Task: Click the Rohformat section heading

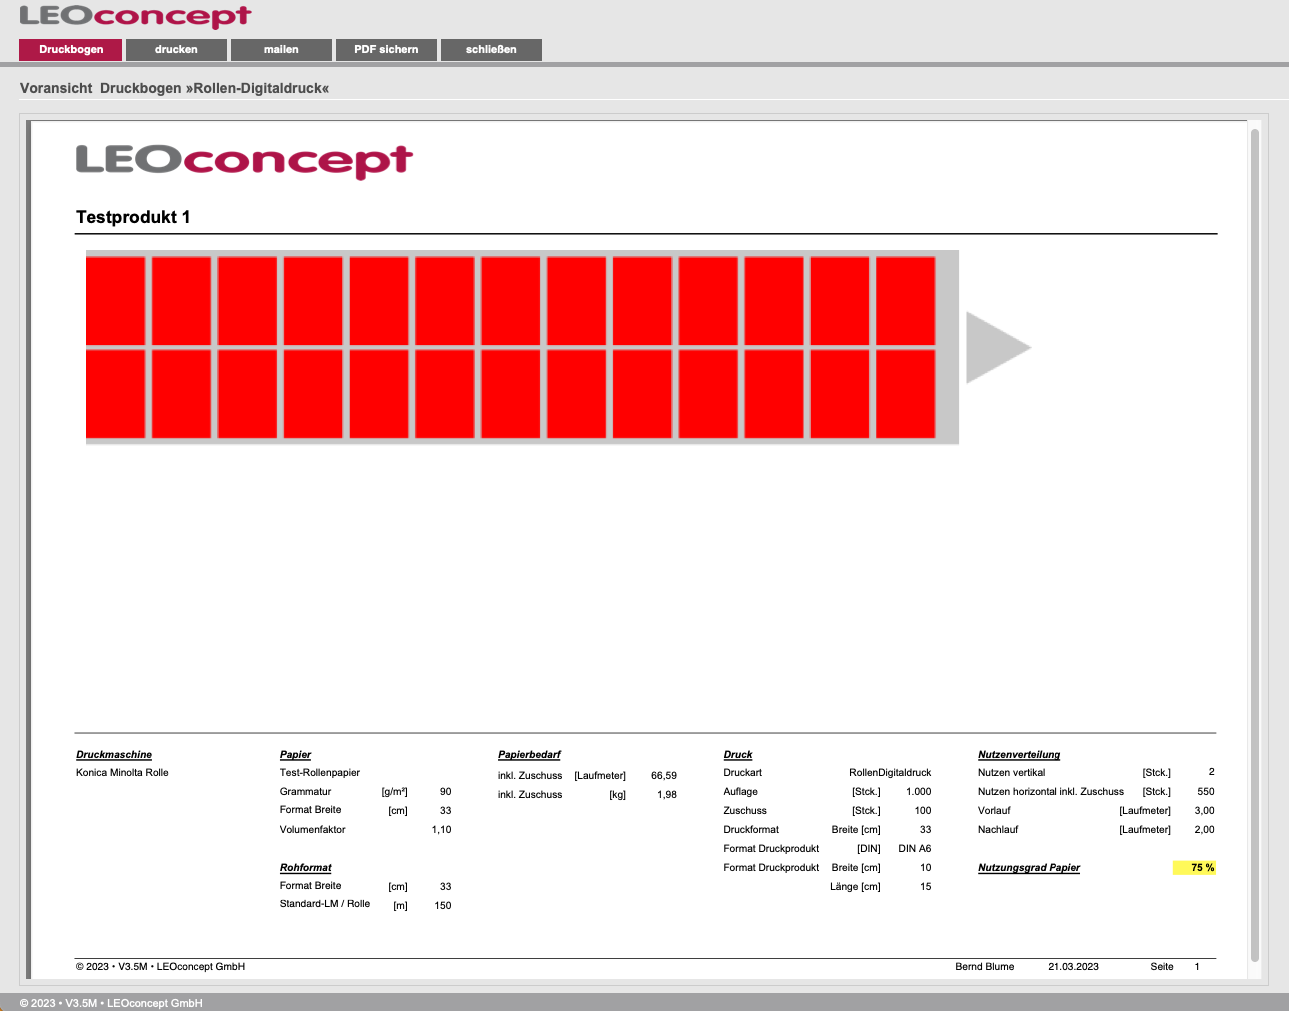Action: tap(305, 868)
